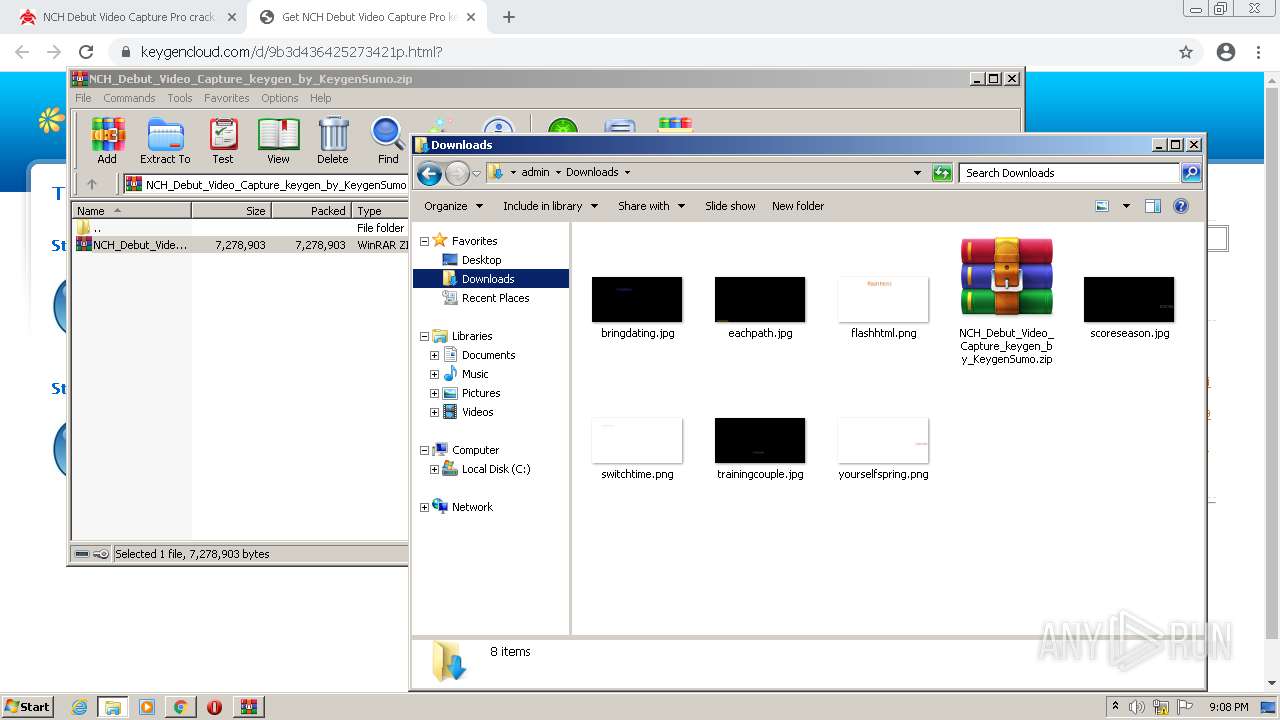Sort WinRAR list by Packed column
Image resolution: width=1280 pixels, height=720 pixels.
(311, 211)
